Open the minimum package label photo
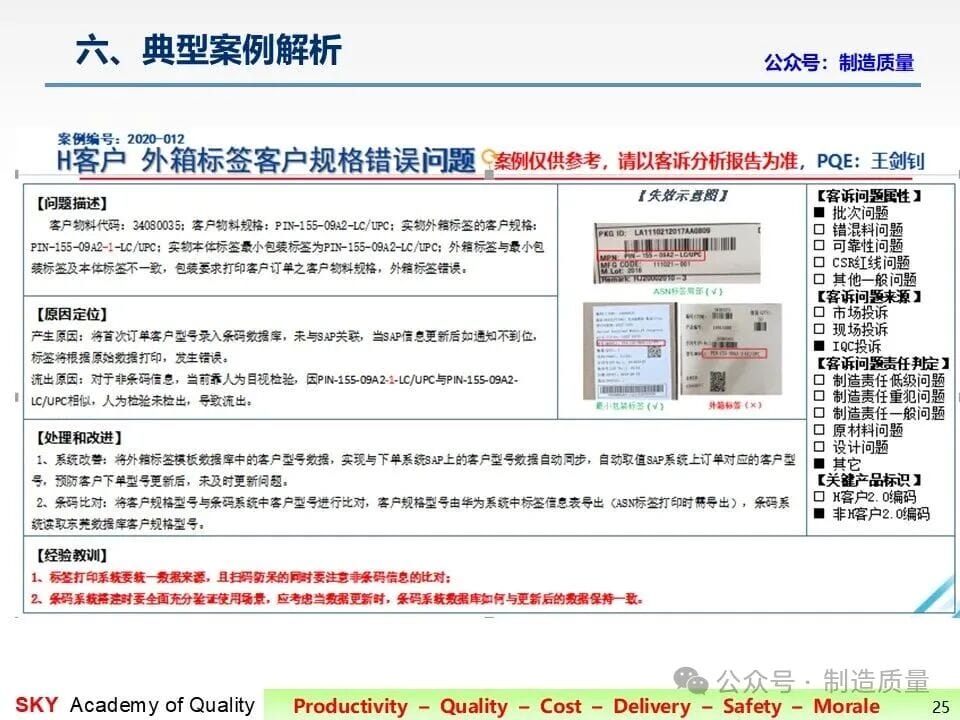The image size is (960, 720). point(629,351)
